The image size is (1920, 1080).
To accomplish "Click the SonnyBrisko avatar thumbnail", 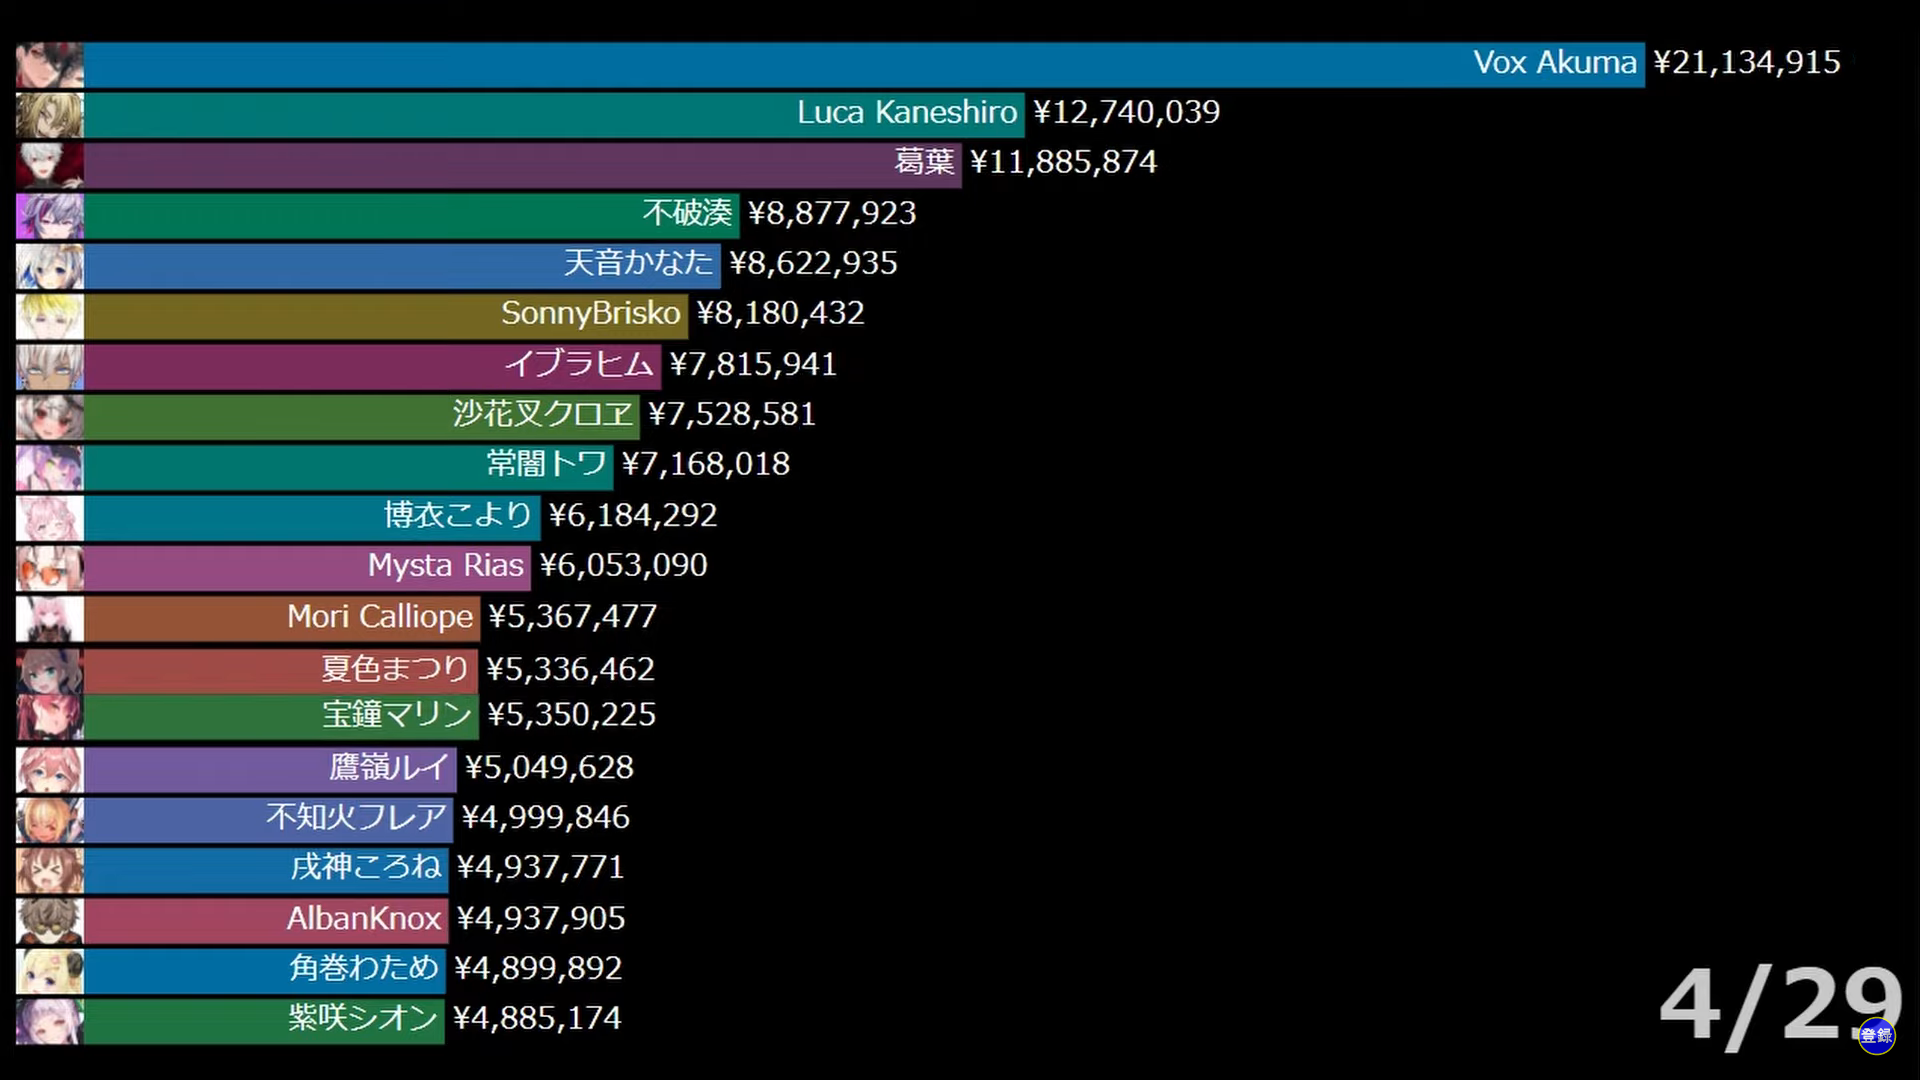I will [x=49, y=316].
